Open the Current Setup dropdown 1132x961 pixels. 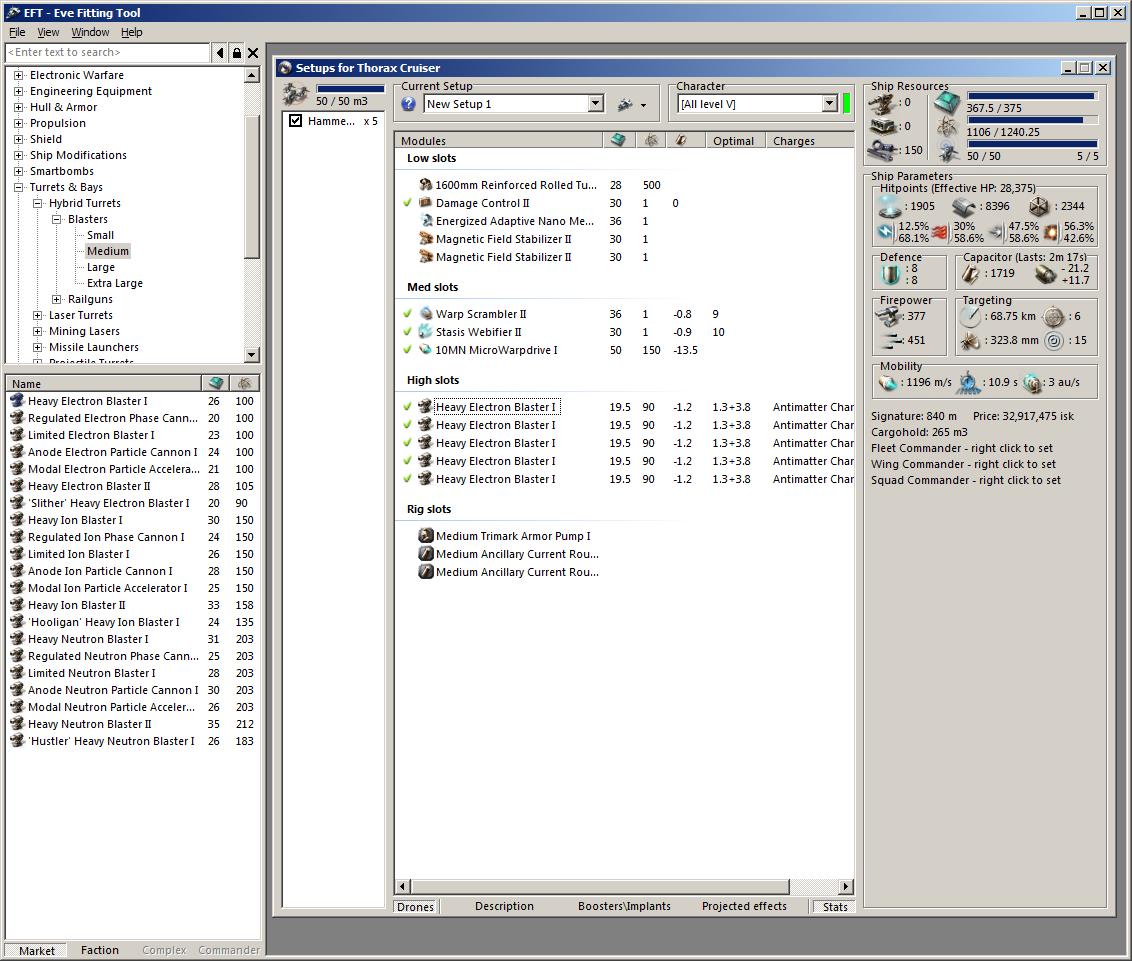tap(595, 104)
